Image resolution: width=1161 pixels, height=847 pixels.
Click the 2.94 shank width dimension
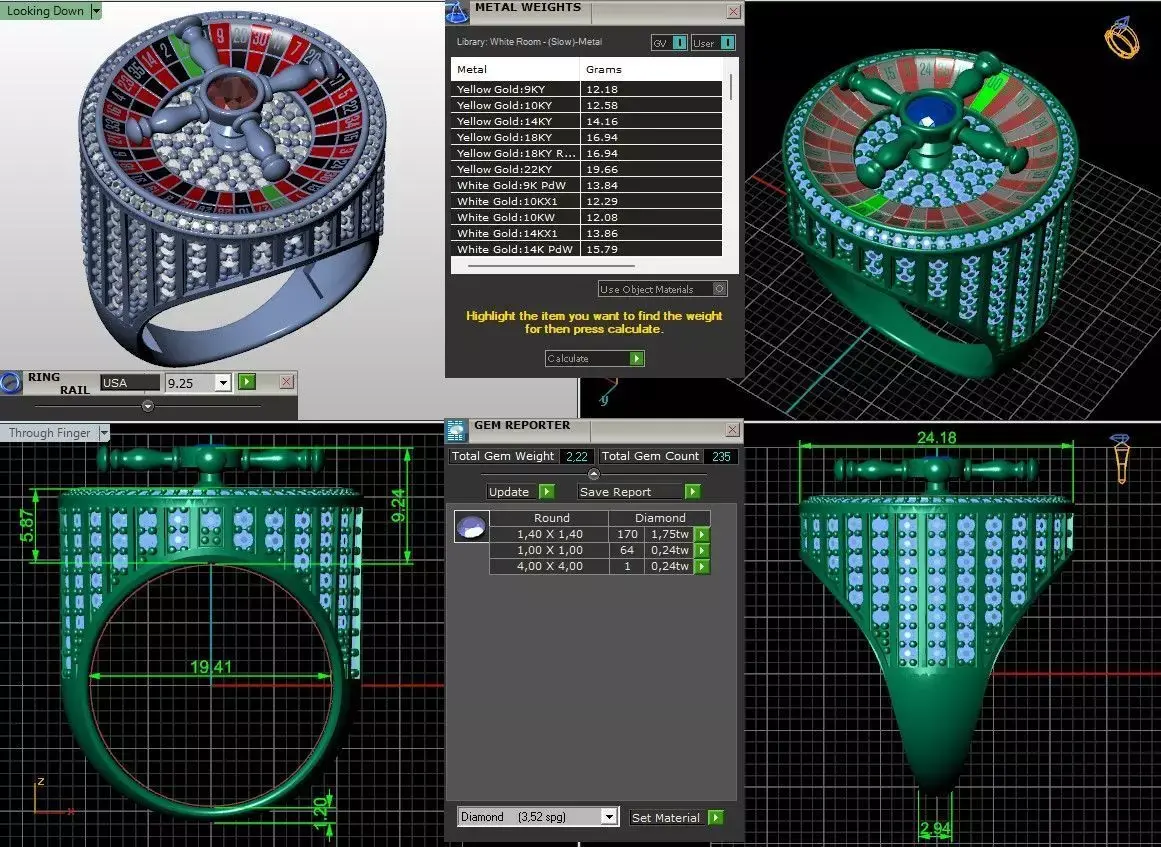(x=936, y=828)
